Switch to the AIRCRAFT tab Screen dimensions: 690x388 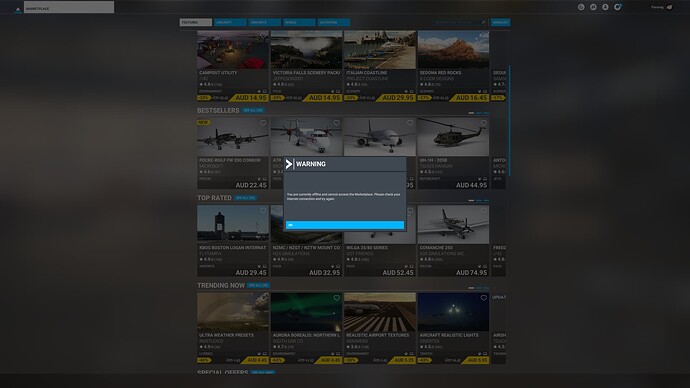click(230, 22)
